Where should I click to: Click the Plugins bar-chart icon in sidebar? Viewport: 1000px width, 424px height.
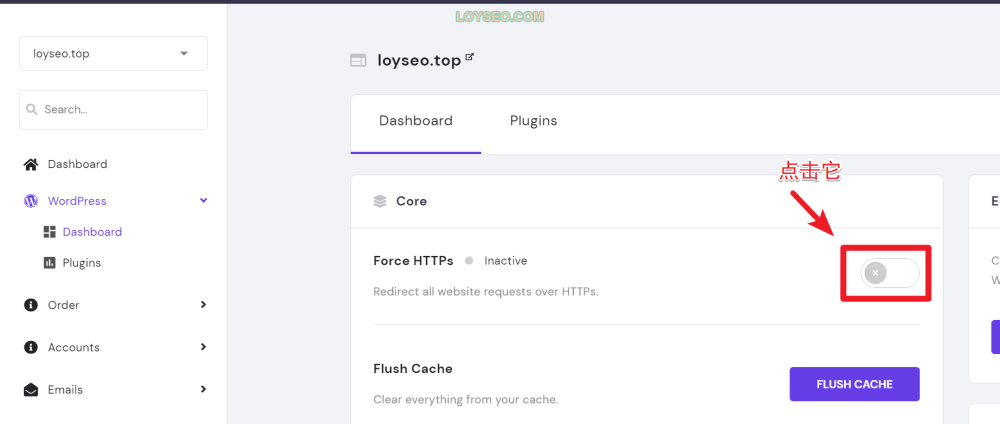(50, 263)
